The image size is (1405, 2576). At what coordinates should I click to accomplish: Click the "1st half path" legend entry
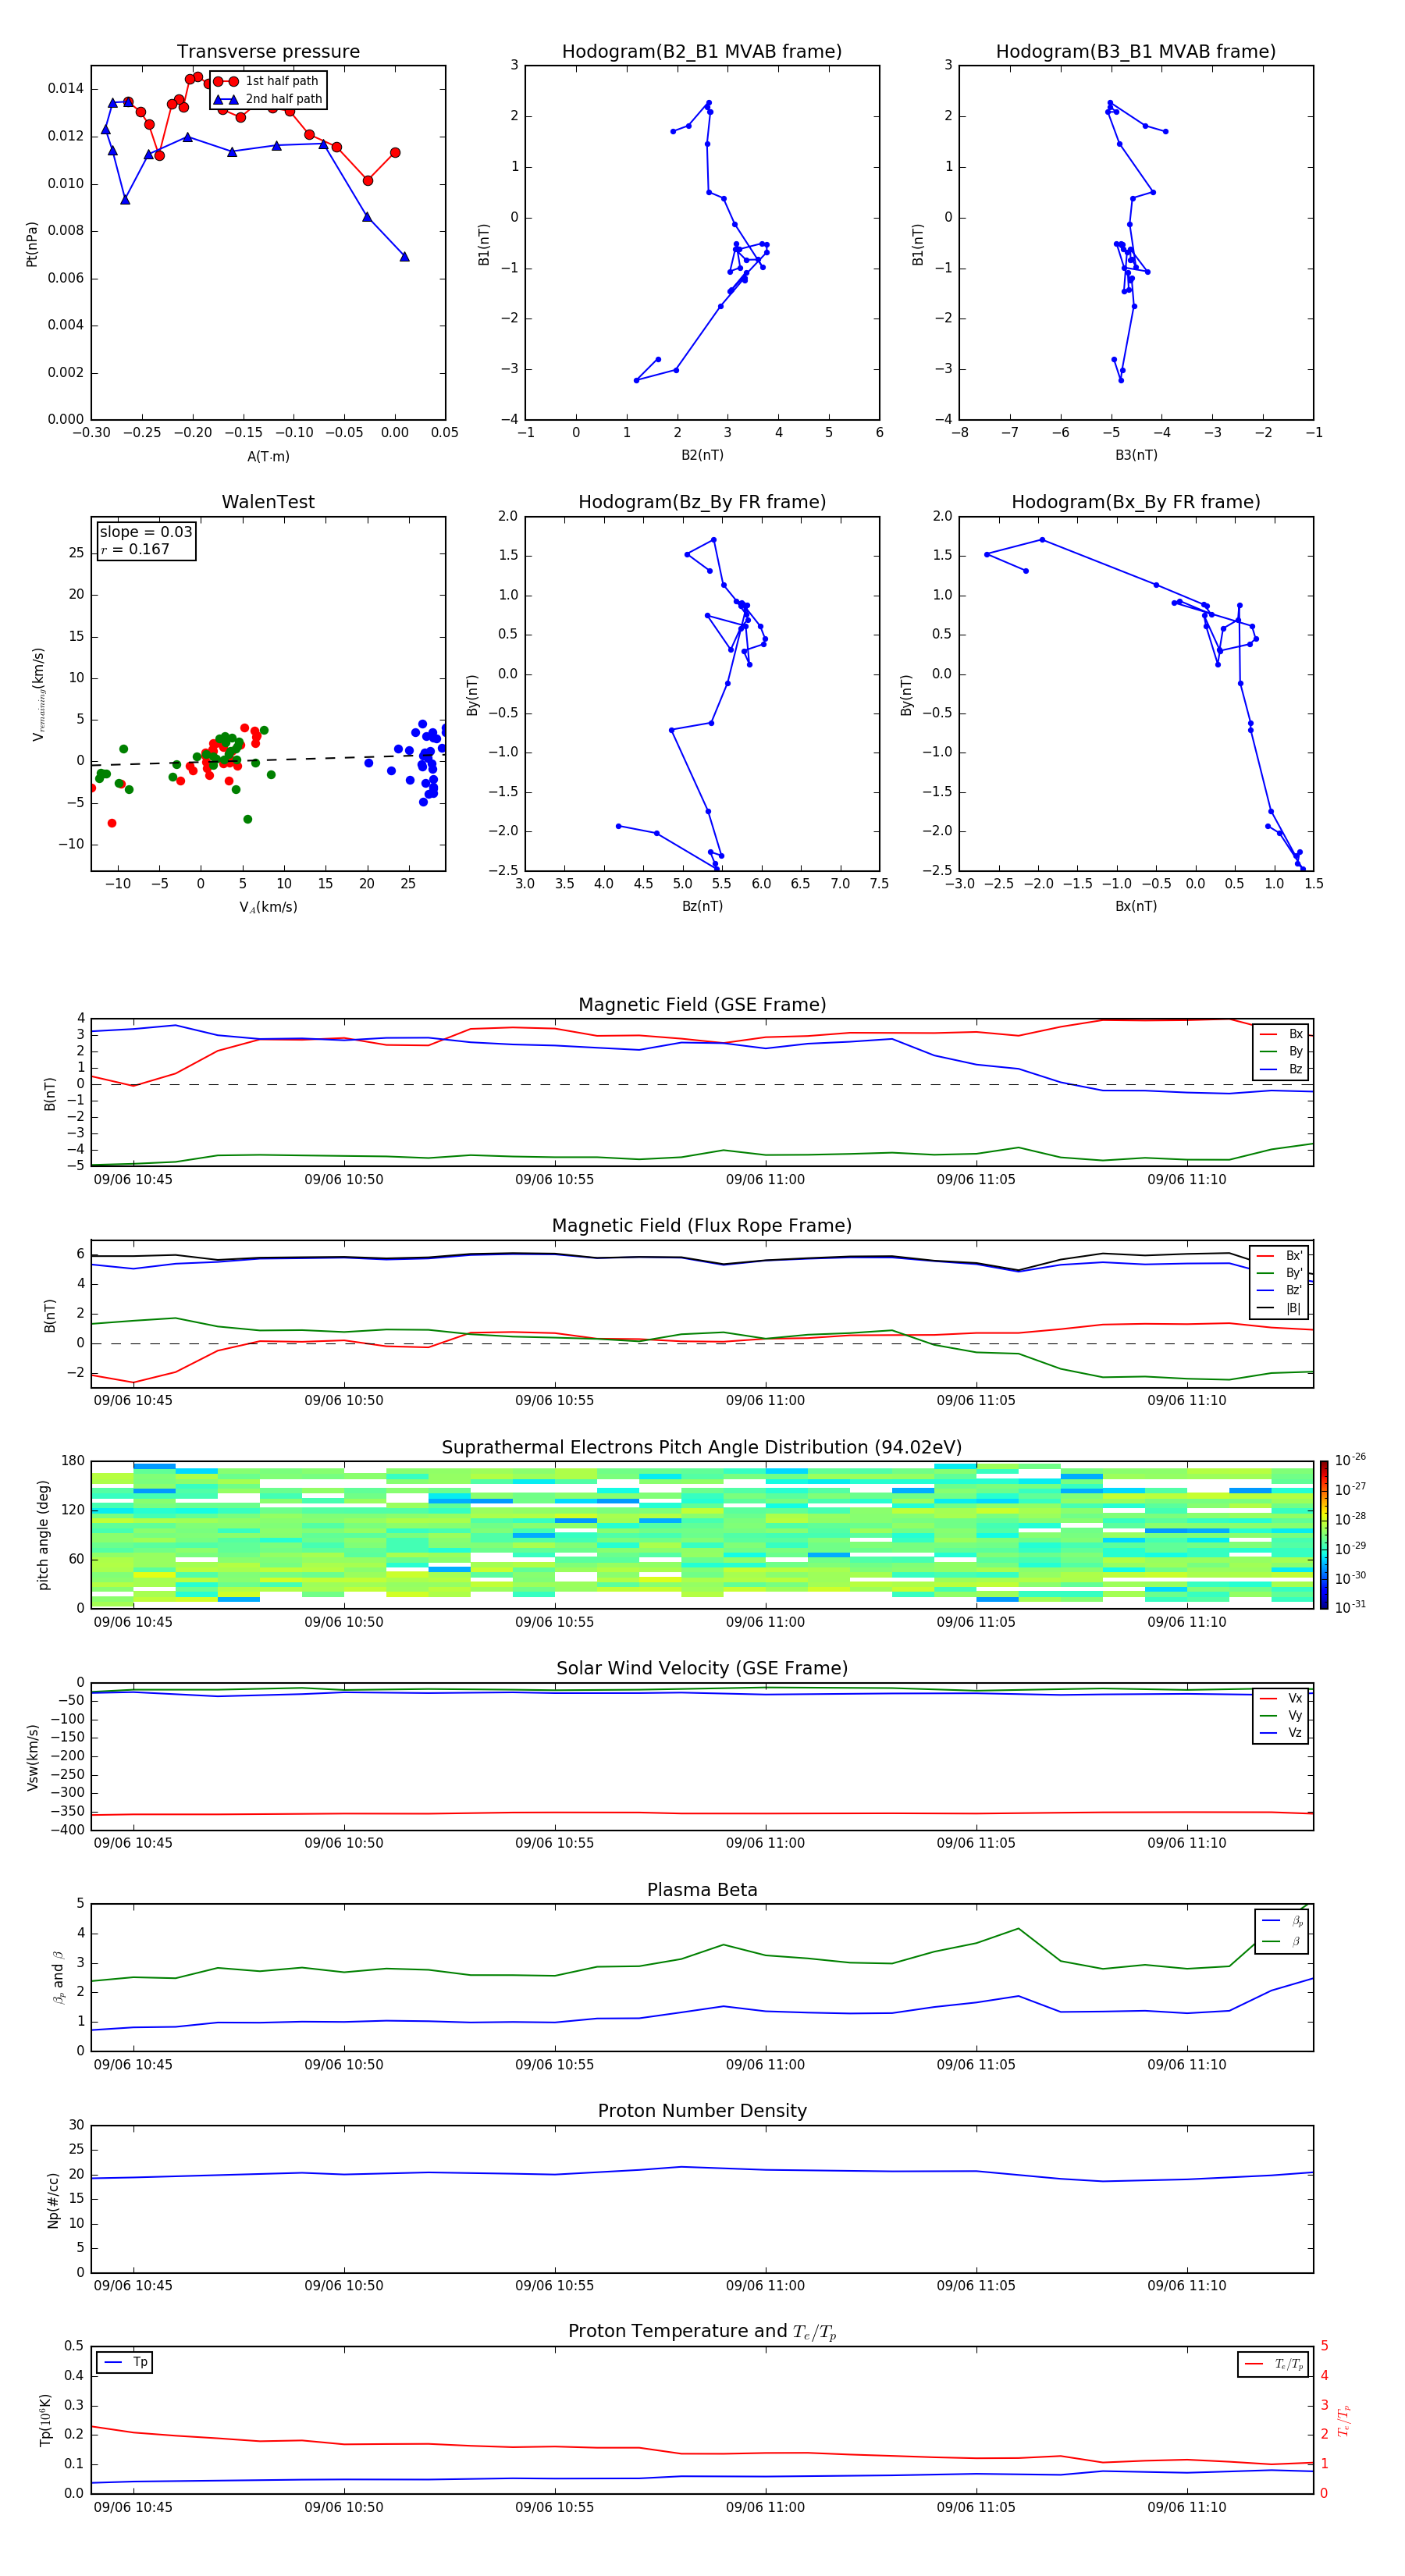(x=267, y=81)
